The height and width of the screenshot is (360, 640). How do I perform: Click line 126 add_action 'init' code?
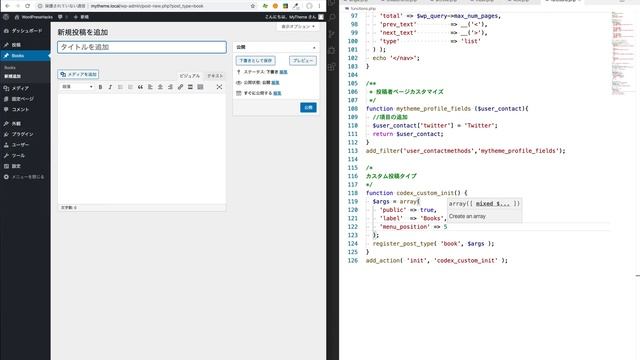click(x=437, y=260)
